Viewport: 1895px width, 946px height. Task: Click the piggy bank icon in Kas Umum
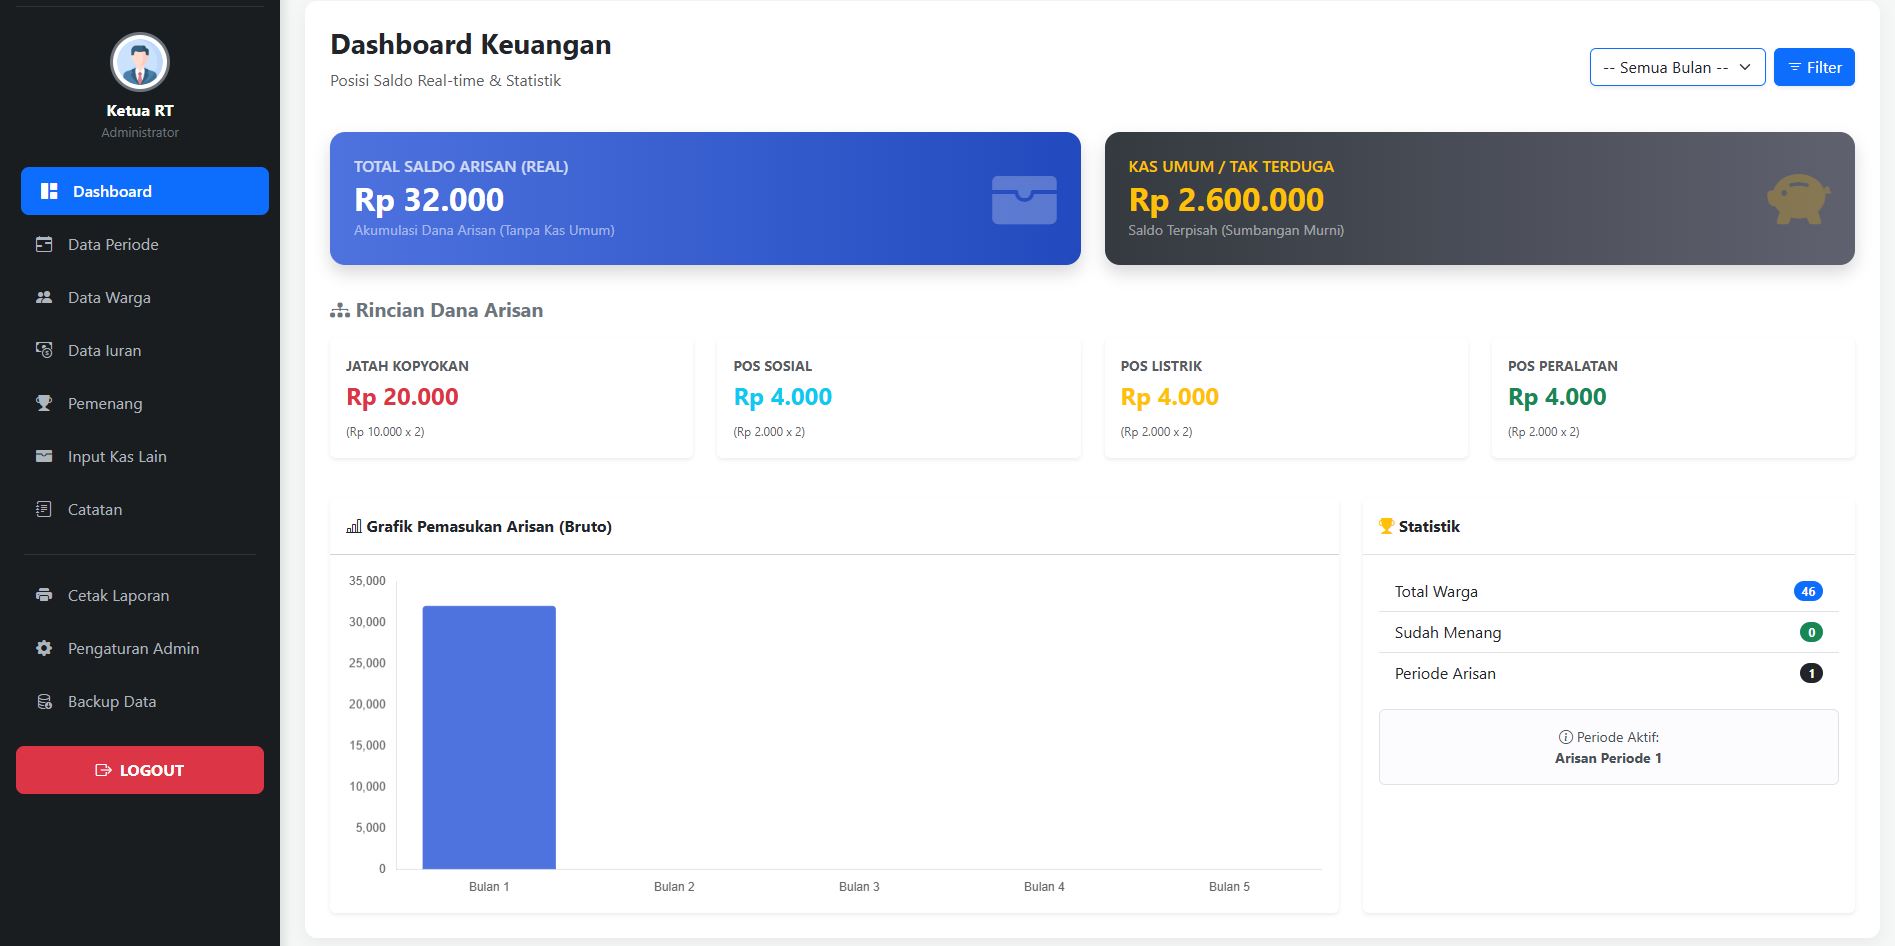pyautogui.click(x=1797, y=199)
